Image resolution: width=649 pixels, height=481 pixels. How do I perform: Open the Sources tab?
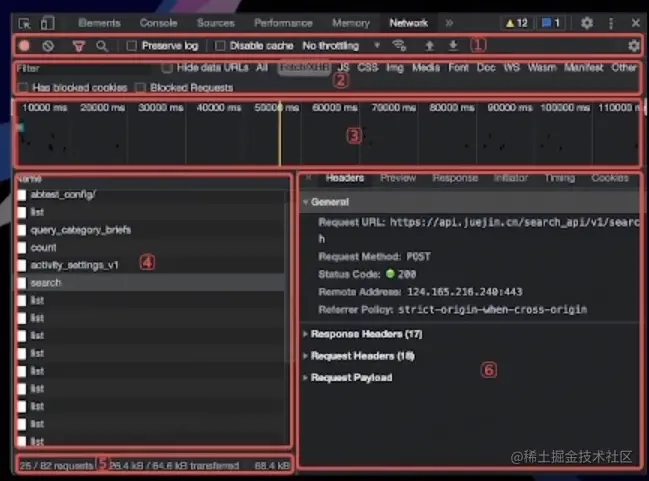click(x=216, y=23)
